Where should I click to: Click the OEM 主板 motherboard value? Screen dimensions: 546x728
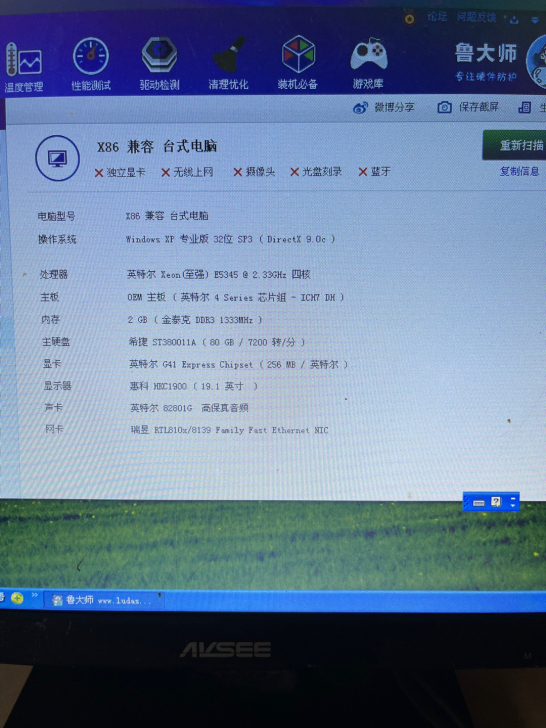[x=236, y=297]
